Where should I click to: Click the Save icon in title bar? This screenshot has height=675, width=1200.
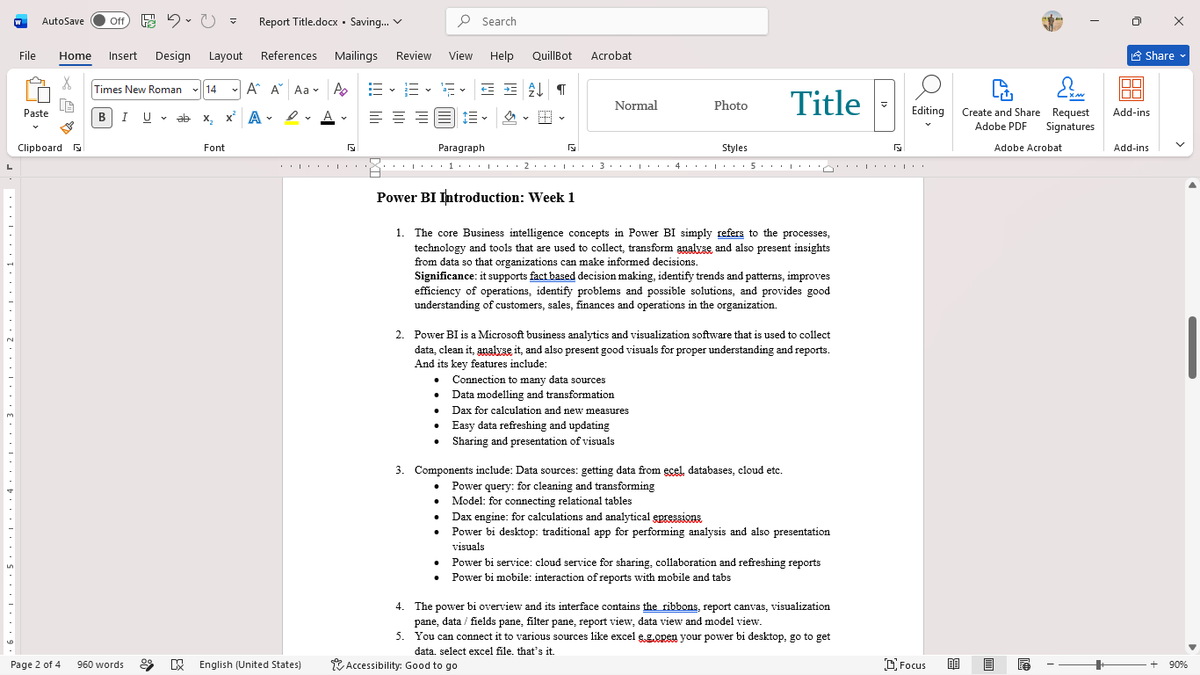coord(148,21)
